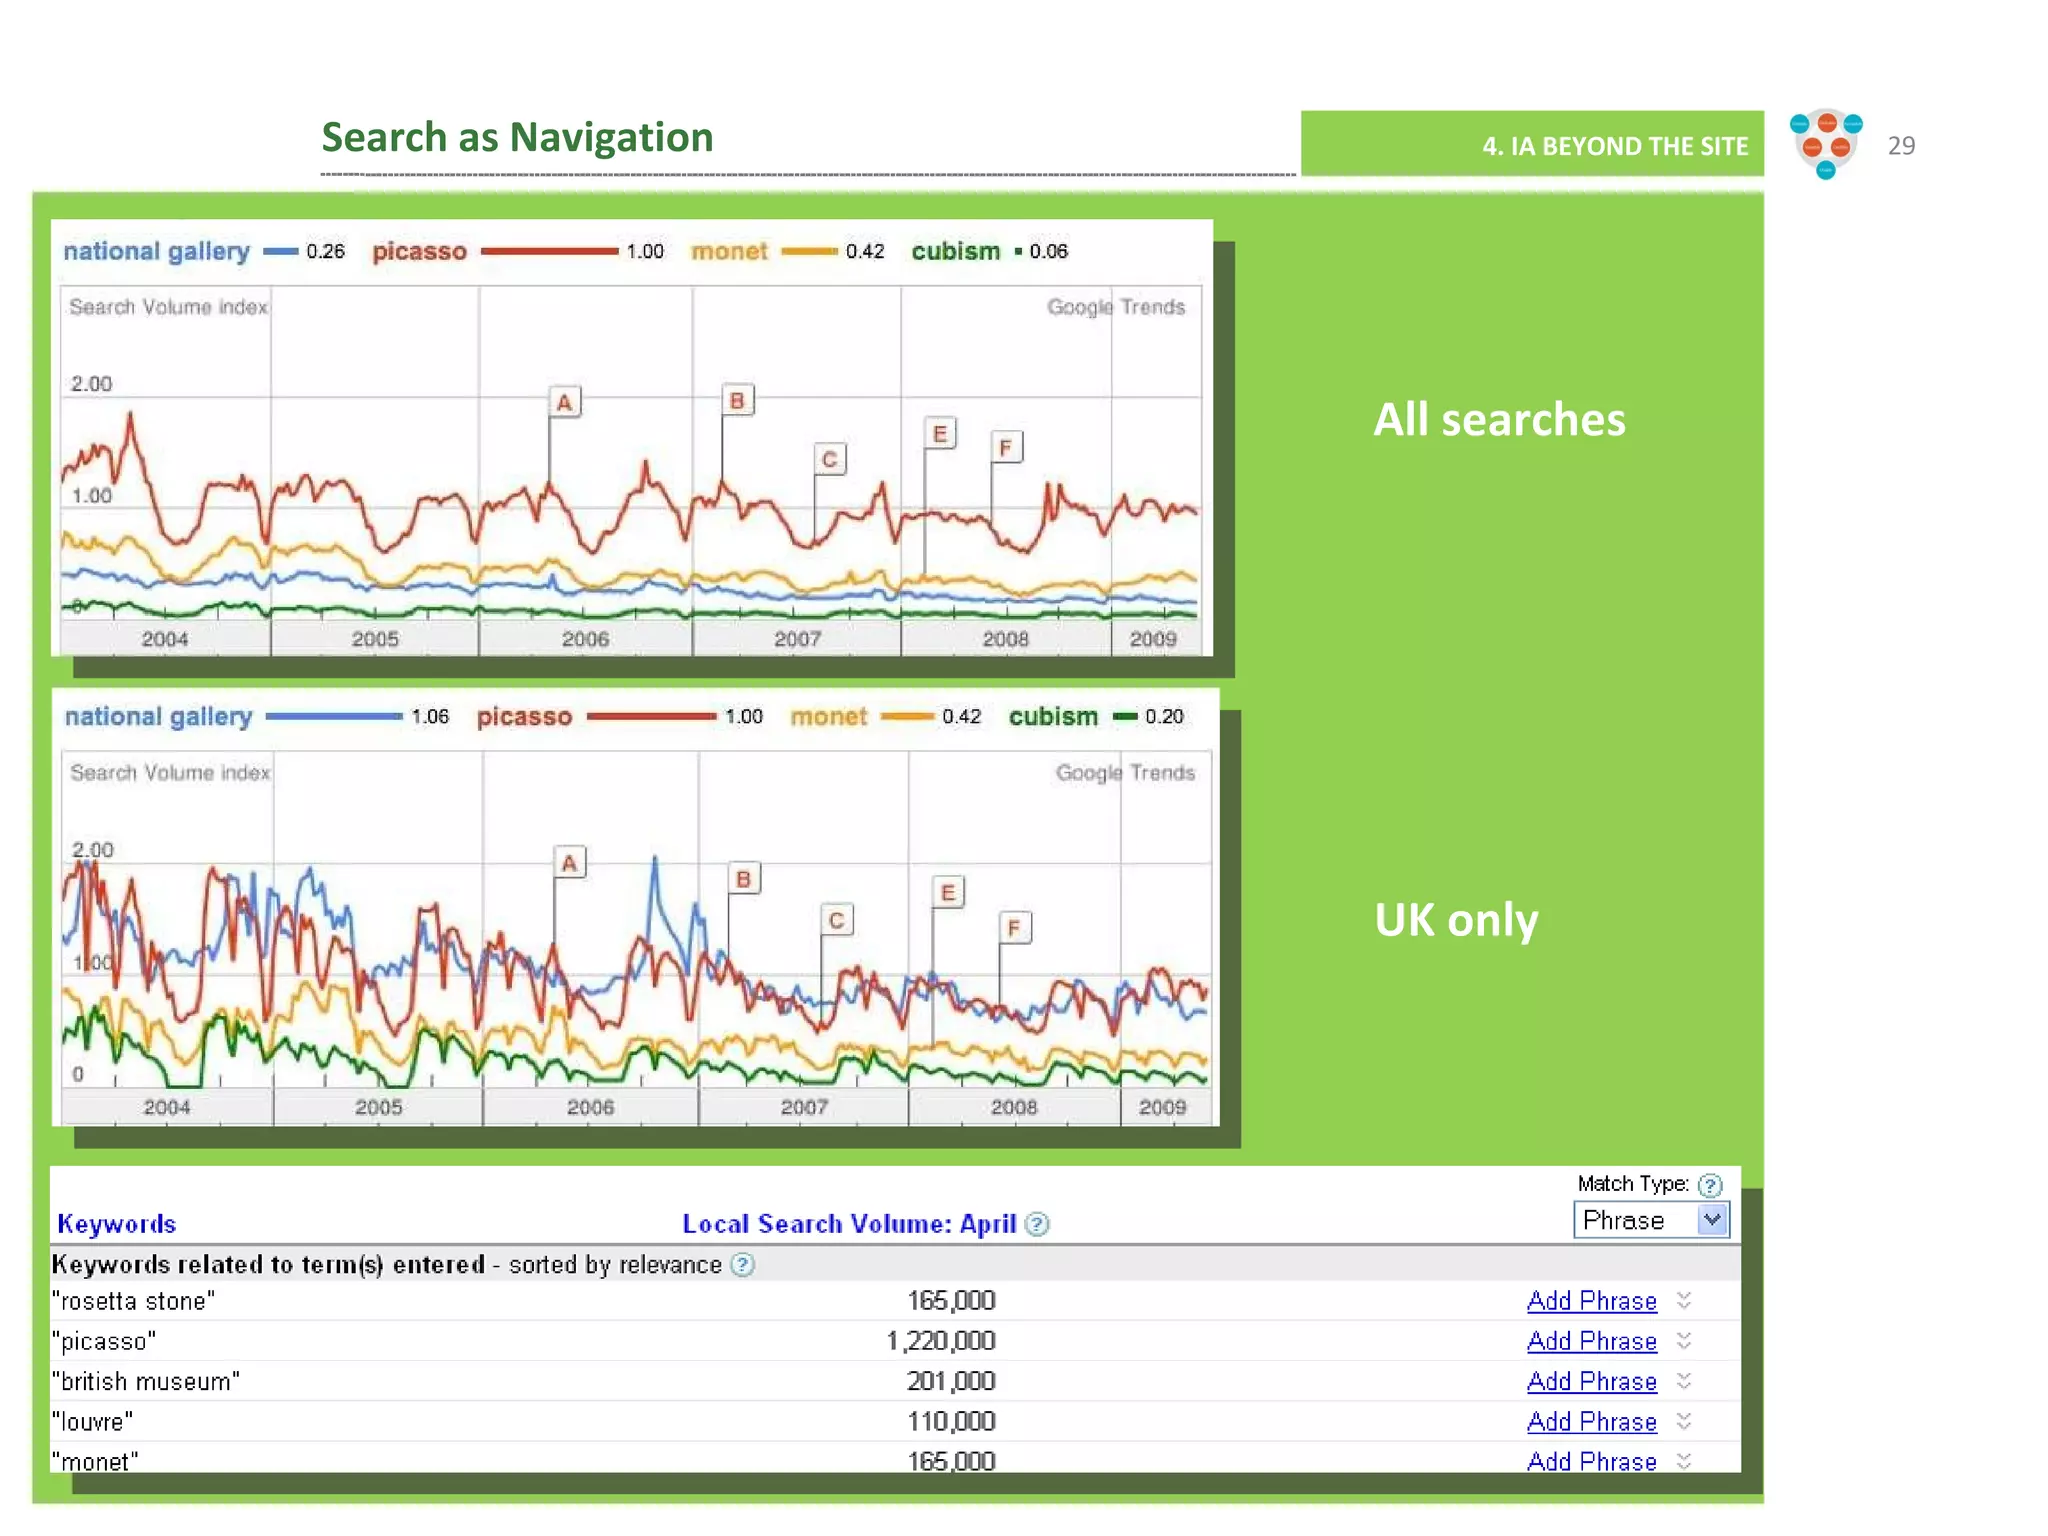Select 2006 on the UK chart axis
The height and width of the screenshot is (1536, 2048).
[x=590, y=1107]
